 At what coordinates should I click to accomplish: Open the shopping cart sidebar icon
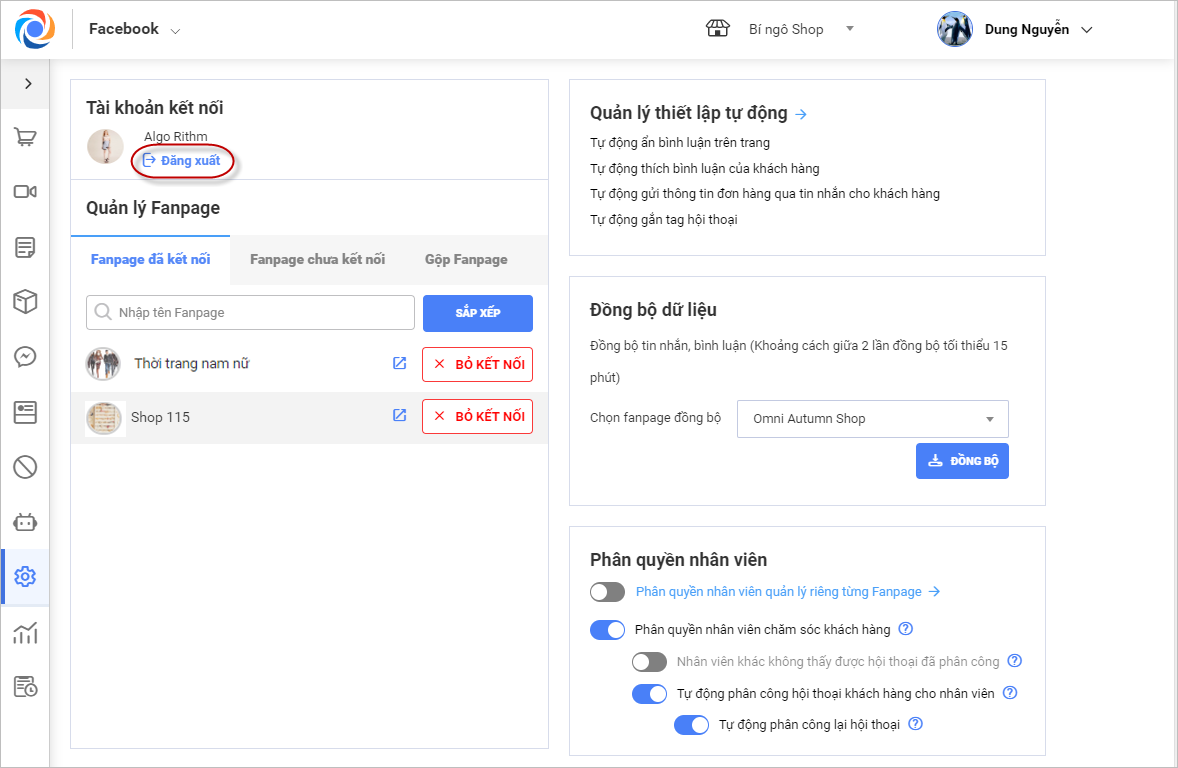pyautogui.click(x=25, y=137)
